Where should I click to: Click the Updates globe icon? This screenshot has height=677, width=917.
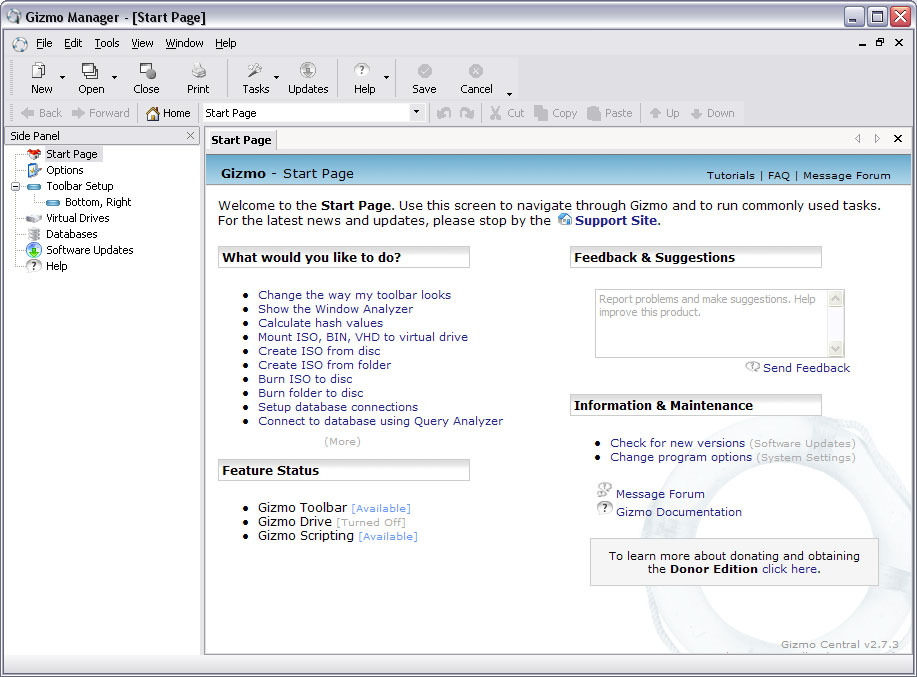click(308, 71)
